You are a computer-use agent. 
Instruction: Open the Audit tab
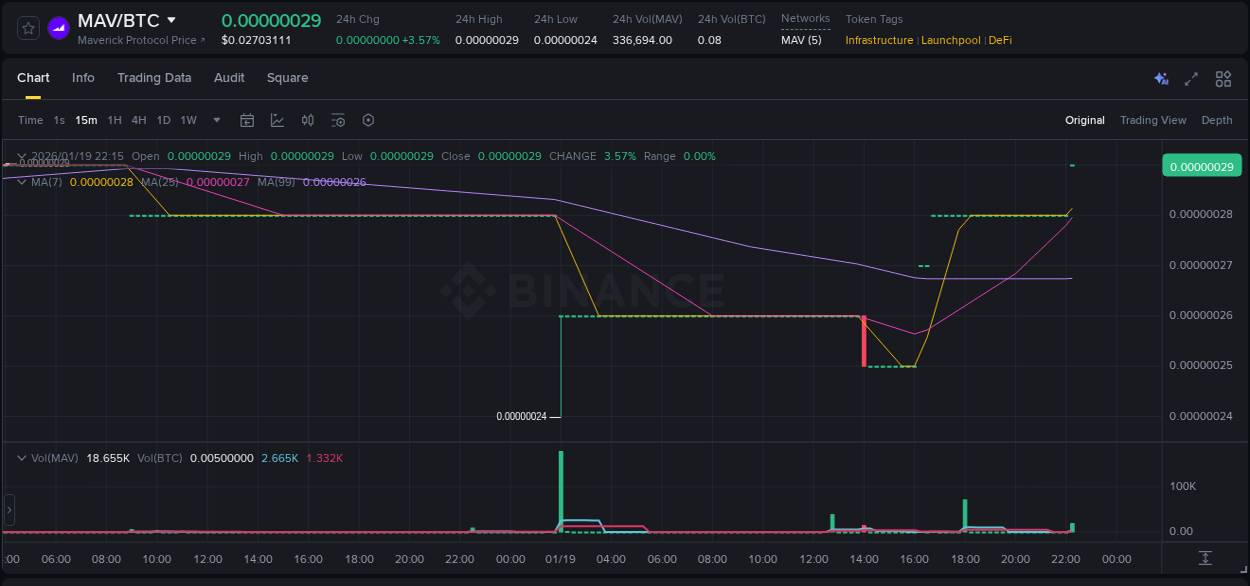click(x=229, y=78)
